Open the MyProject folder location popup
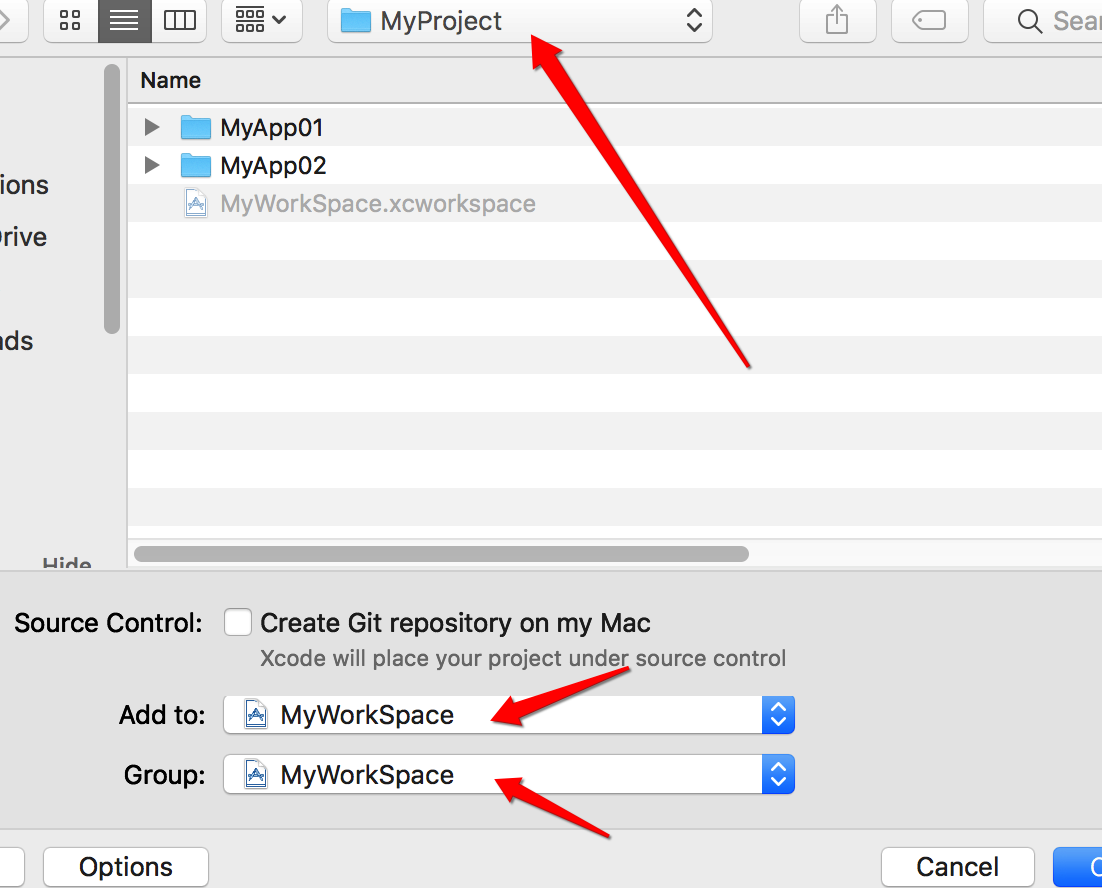 519,20
